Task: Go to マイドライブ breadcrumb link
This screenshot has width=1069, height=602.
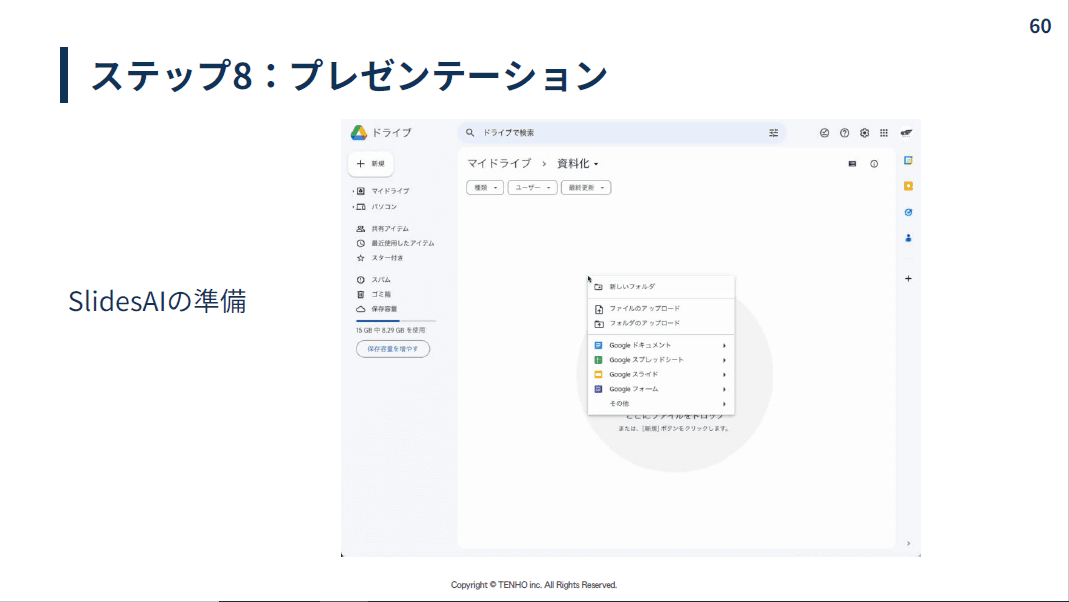Action: pyautogui.click(x=499, y=164)
